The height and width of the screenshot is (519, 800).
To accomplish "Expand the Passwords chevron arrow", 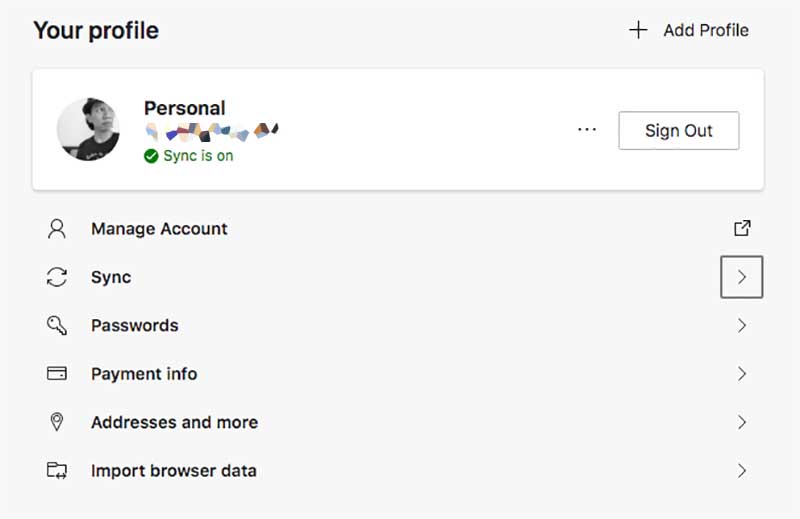I will pyautogui.click(x=742, y=325).
